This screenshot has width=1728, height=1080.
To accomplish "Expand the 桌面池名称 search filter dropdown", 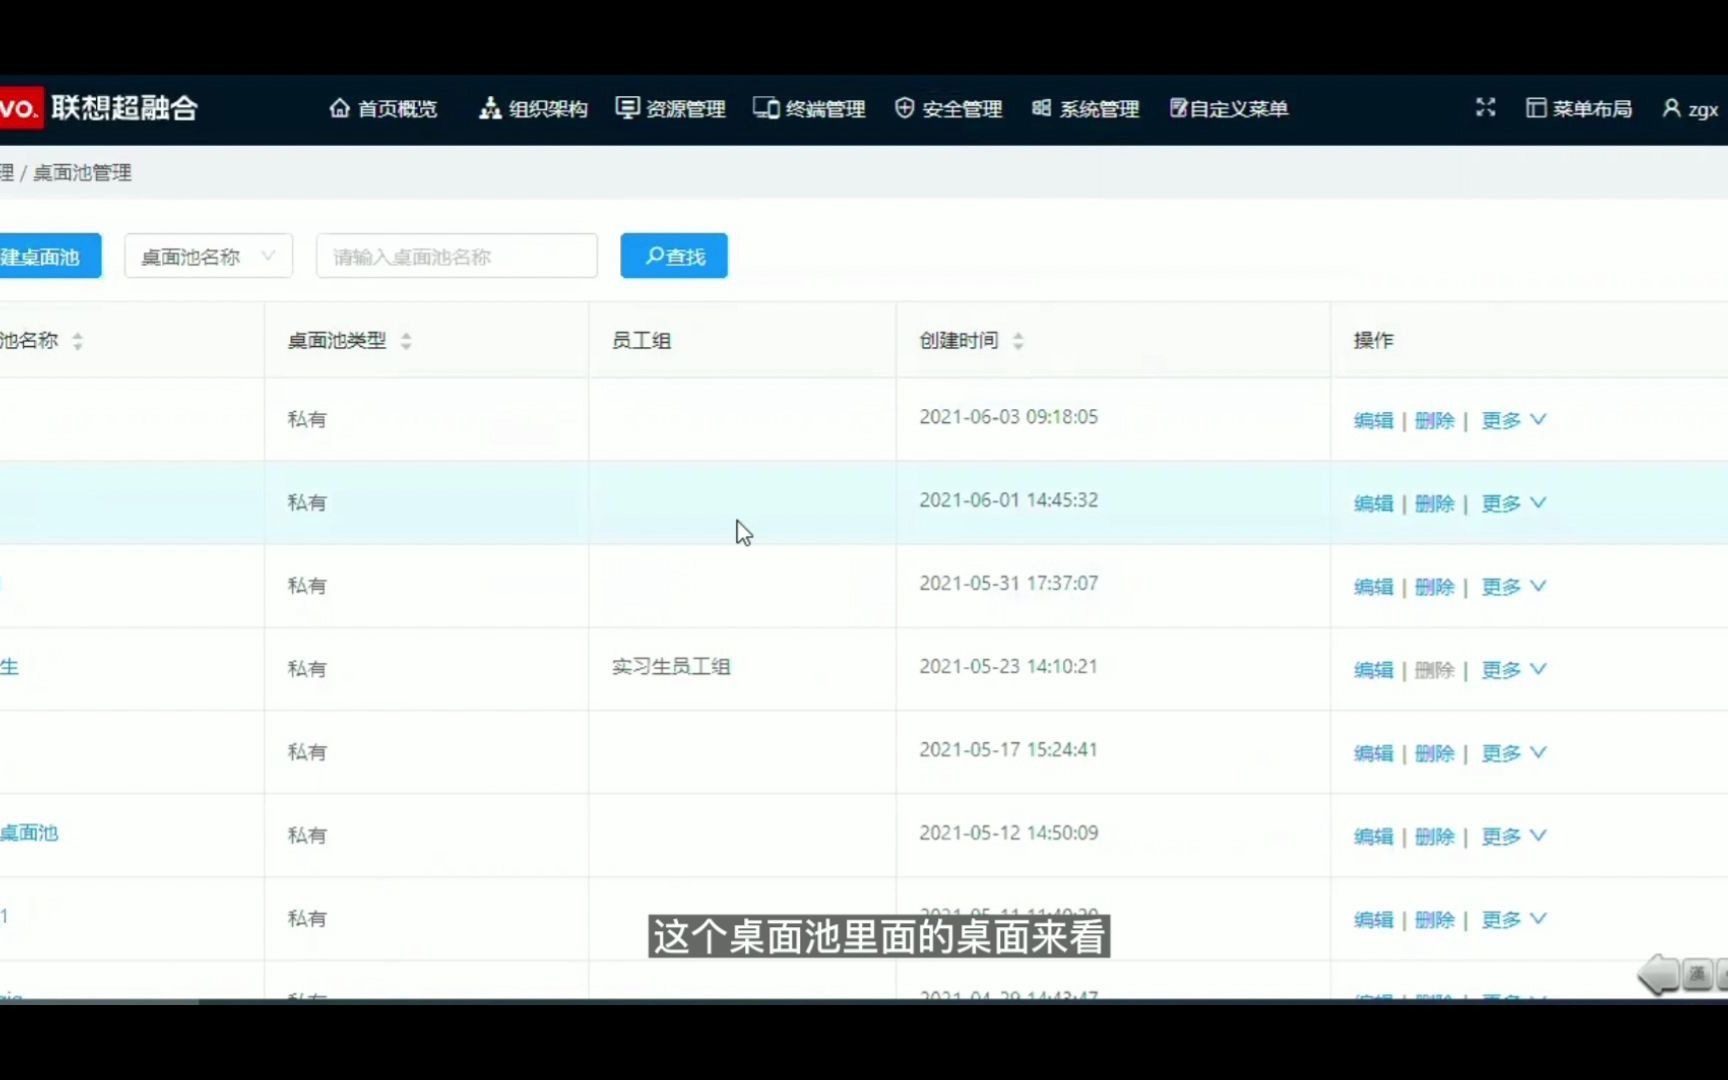I will pos(208,256).
